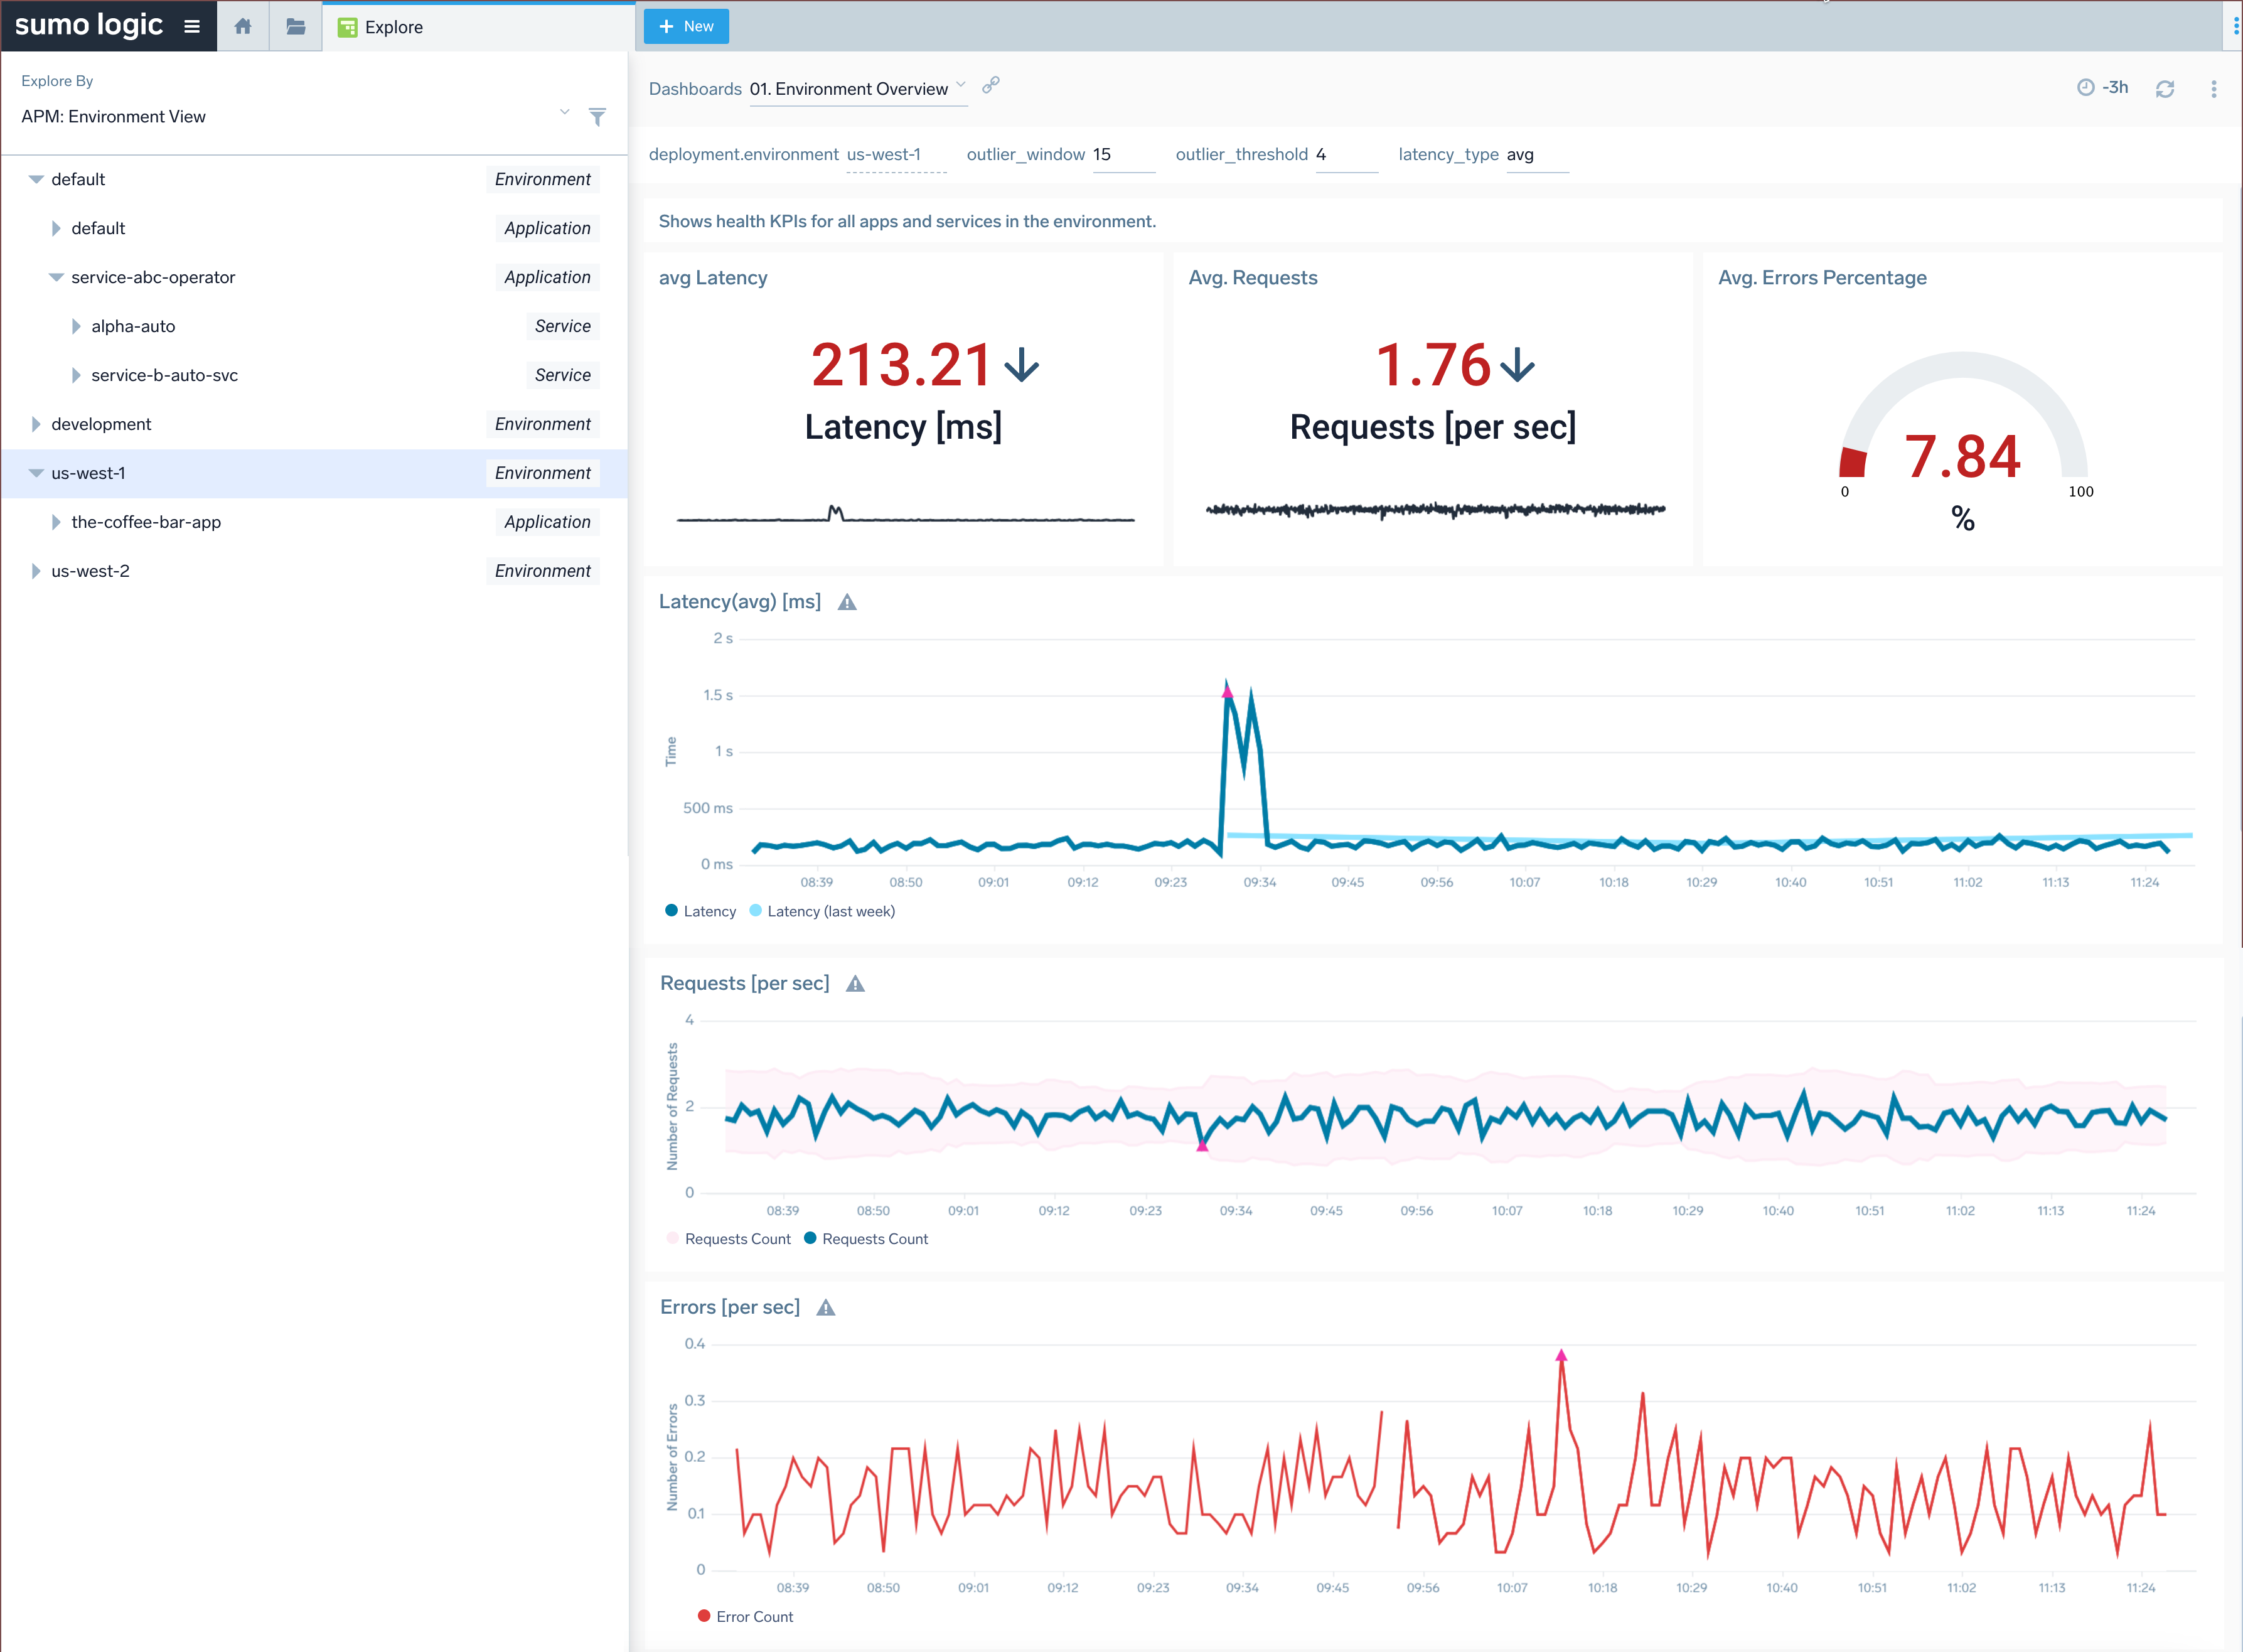Switch to the Explore tab
Screen dimensions: 2243x1652
click(x=478, y=27)
